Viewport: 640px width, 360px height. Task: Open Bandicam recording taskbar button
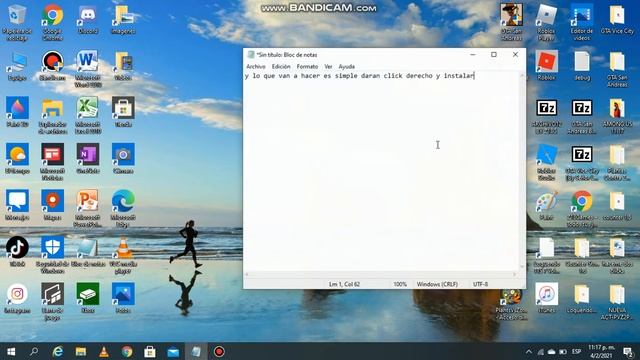pyautogui.click(x=219, y=351)
